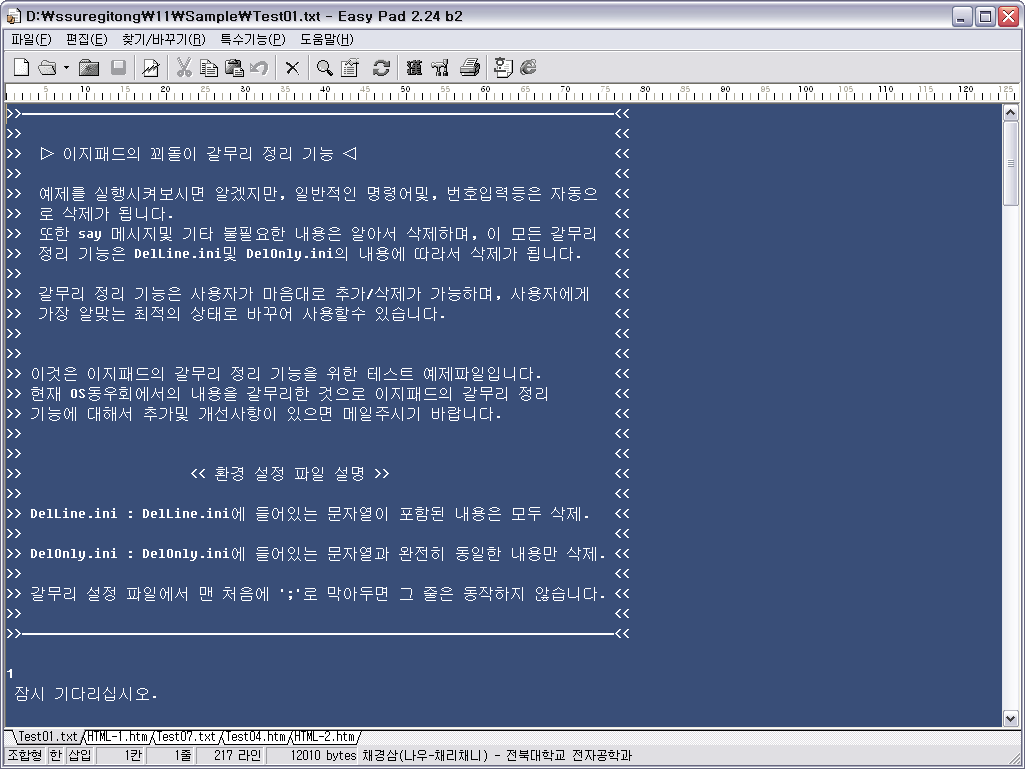Click the heading line '이지패드의 꾀돌이 갈무리 정리 기능'

tap(198, 154)
